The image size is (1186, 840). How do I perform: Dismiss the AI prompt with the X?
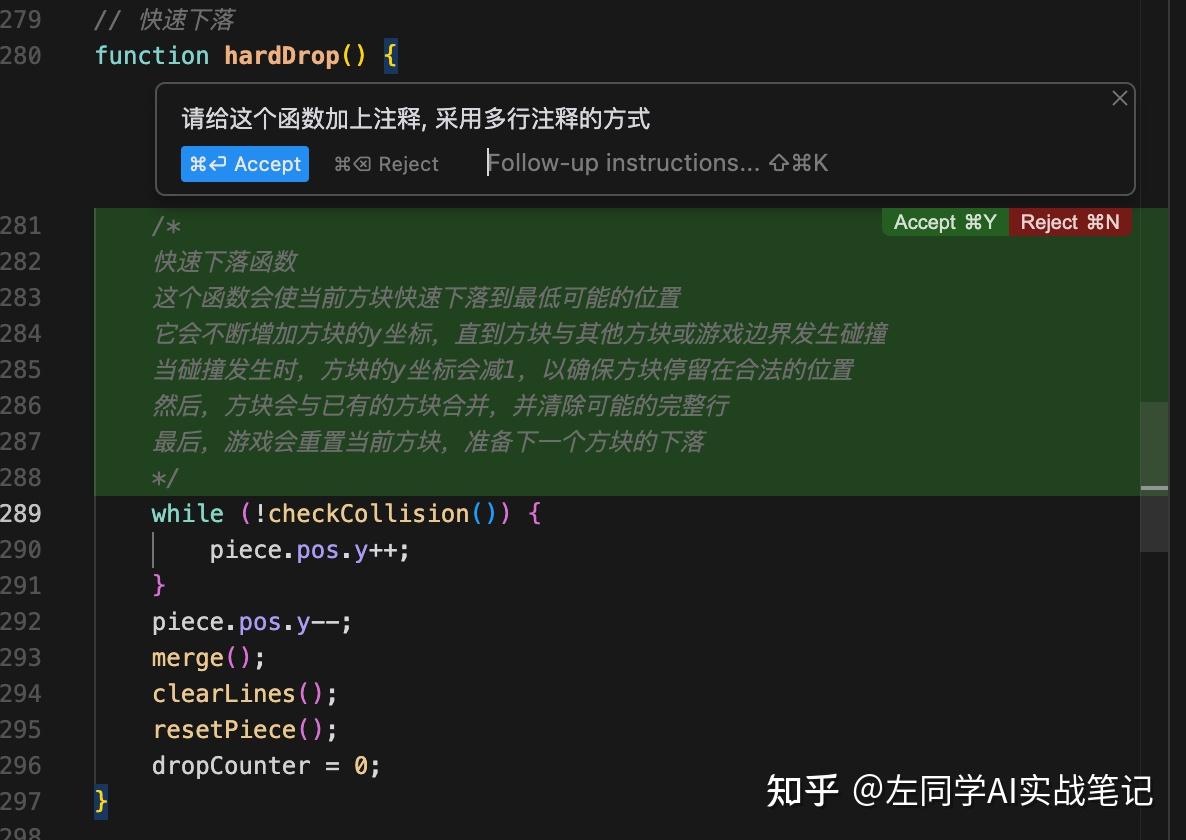tap(1119, 97)
